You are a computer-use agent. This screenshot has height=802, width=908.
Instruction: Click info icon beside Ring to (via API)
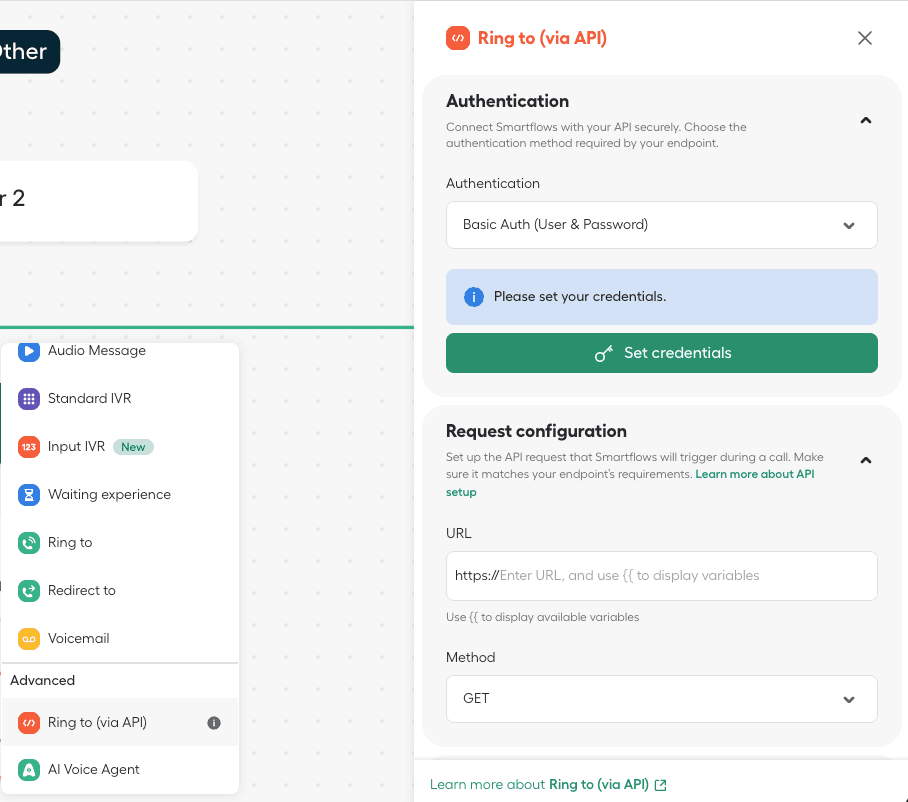pos(214,723)
